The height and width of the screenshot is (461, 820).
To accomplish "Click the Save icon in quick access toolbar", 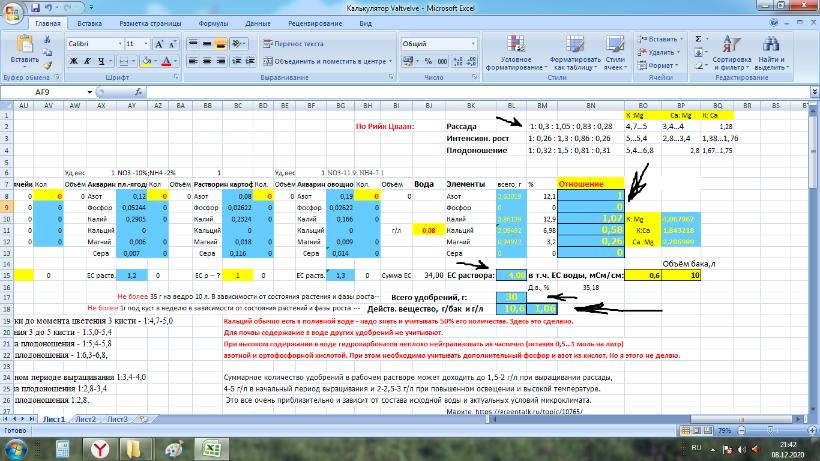I will point(33,7).
